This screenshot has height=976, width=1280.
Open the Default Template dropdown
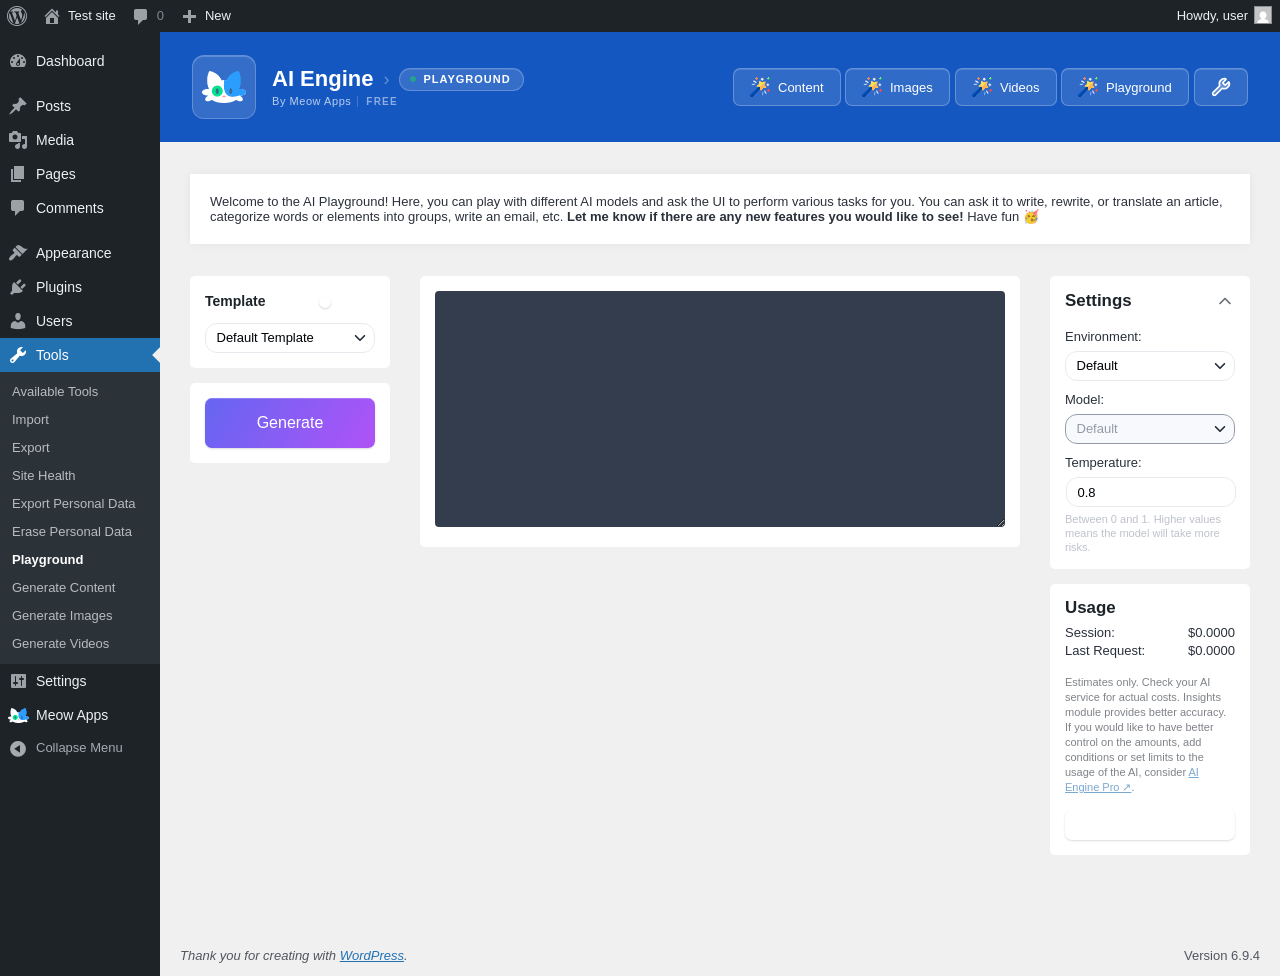click(290, 338)
